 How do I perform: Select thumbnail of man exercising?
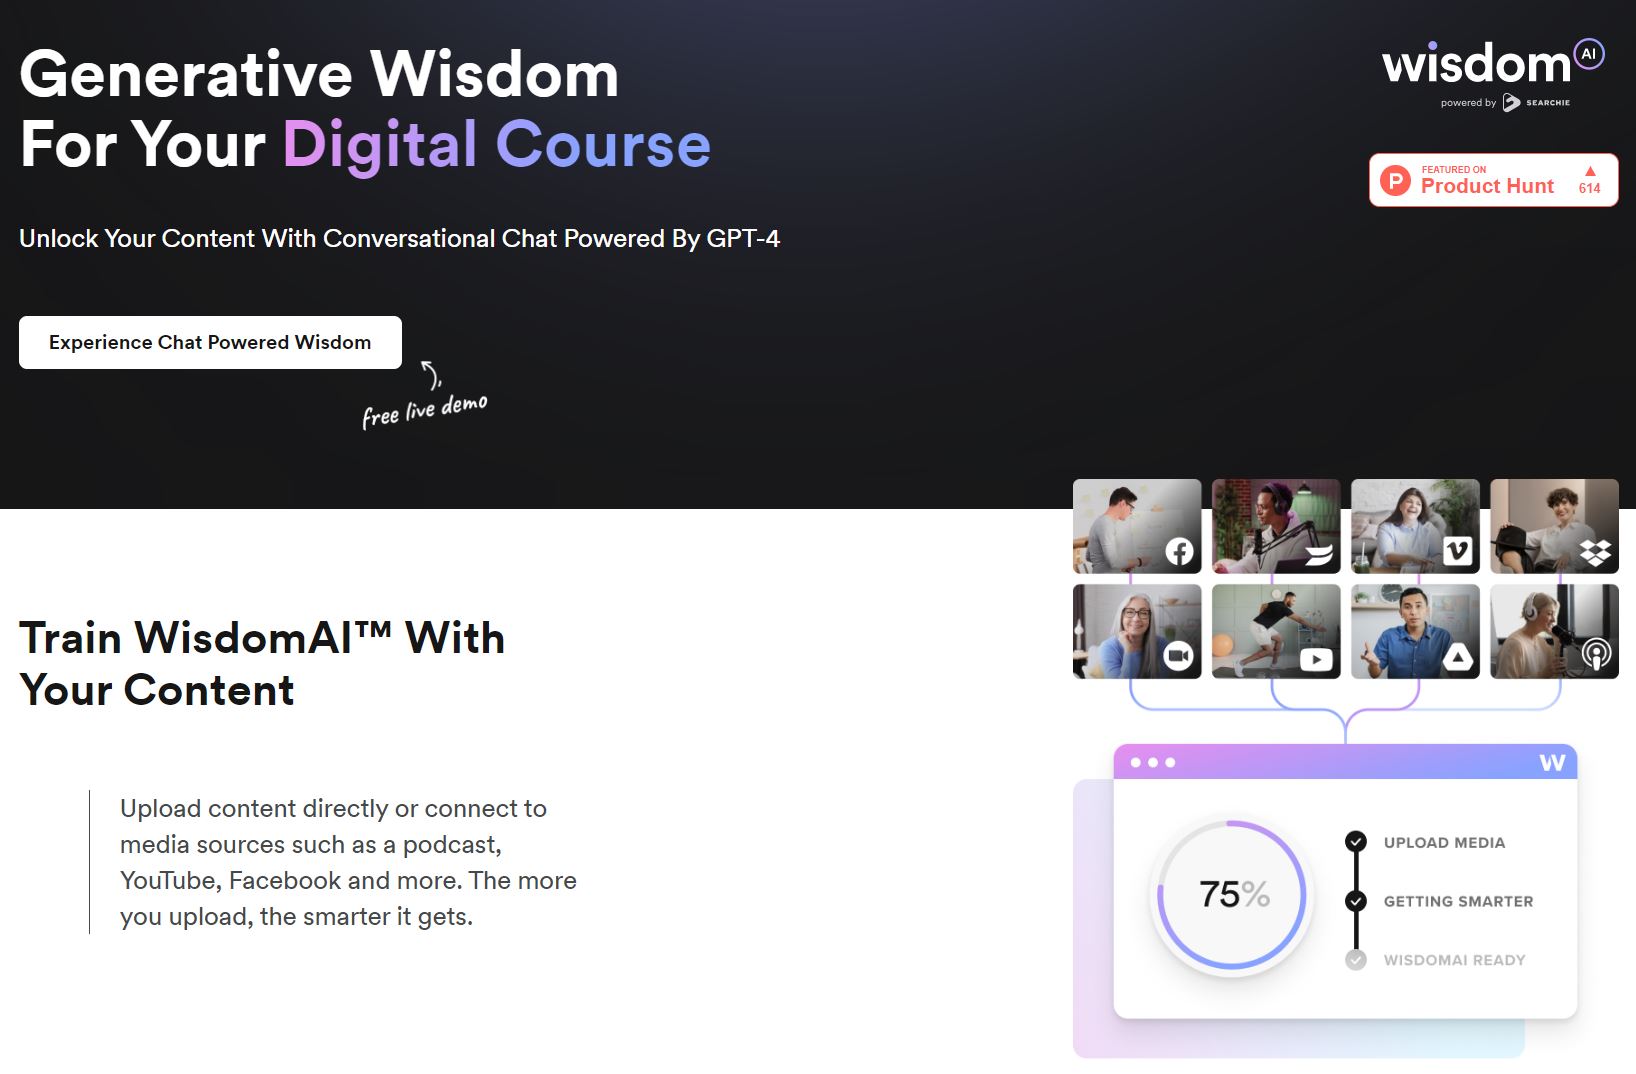(x=1276, y=631)
